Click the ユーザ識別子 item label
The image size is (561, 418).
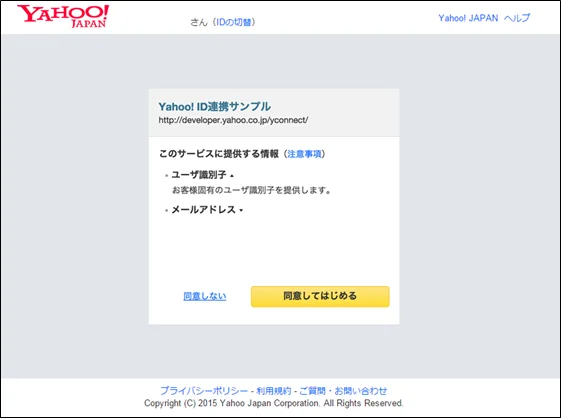tap(199, 175)
